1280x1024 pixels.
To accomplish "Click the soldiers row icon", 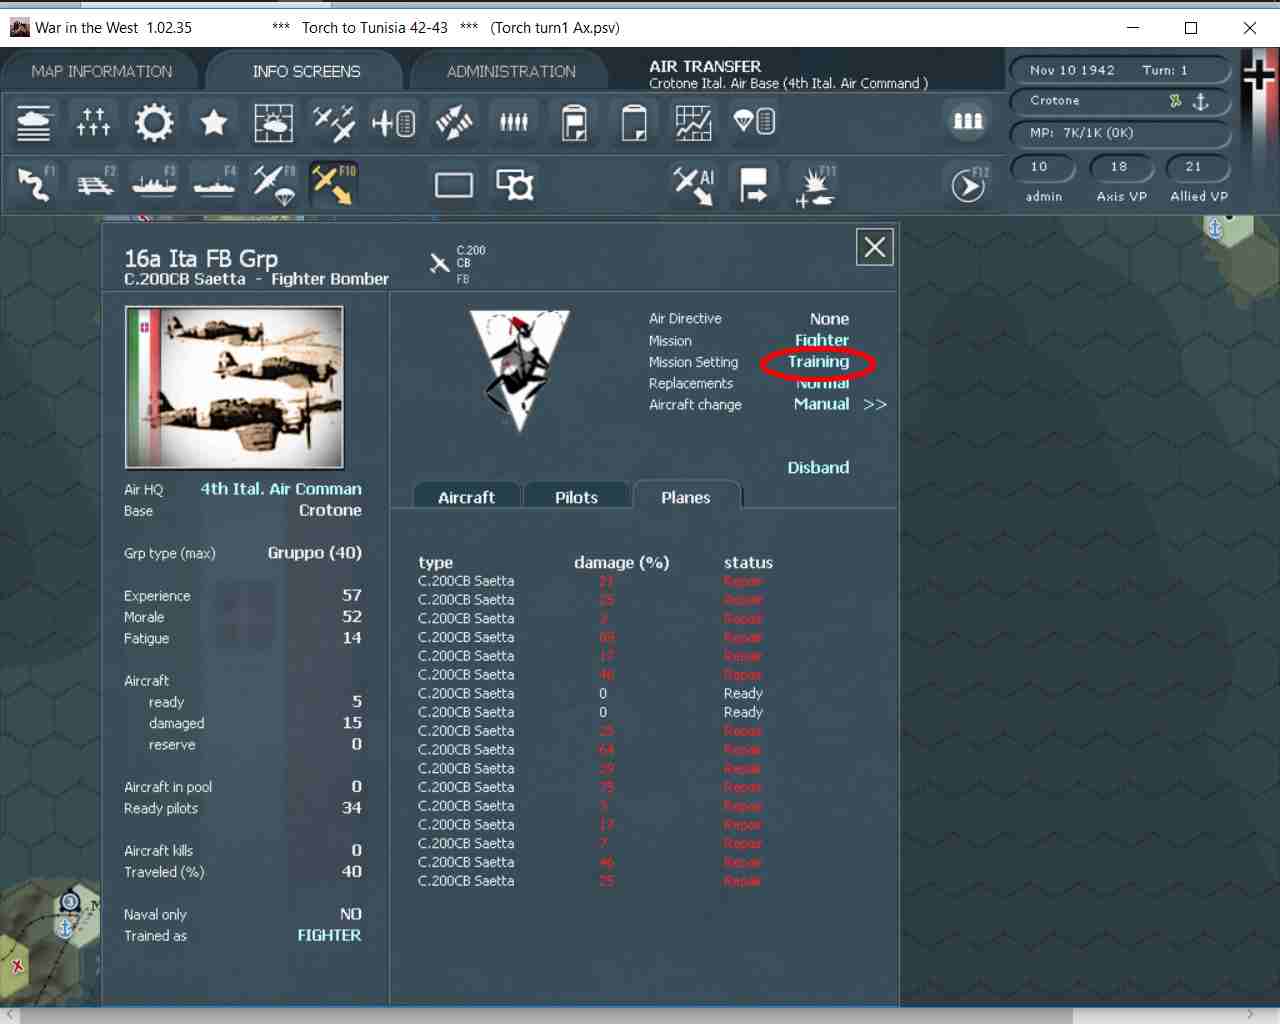I will click(514, 122).
